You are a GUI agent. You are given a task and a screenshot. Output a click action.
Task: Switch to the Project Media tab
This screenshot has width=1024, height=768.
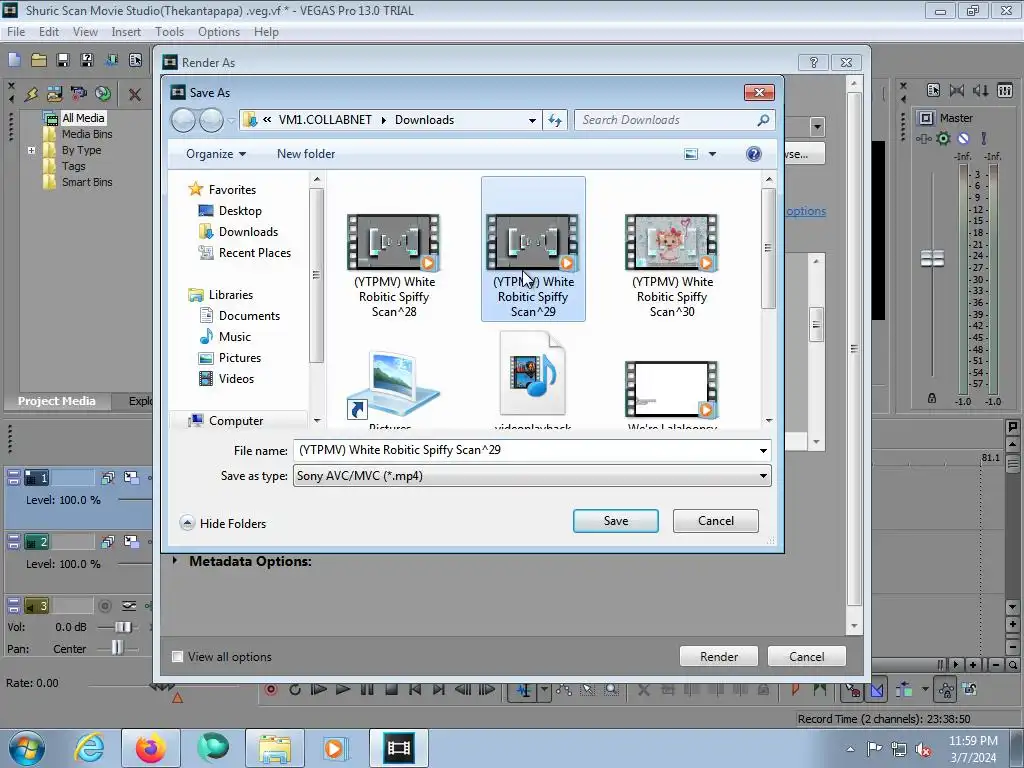click(x=56, y=401)
